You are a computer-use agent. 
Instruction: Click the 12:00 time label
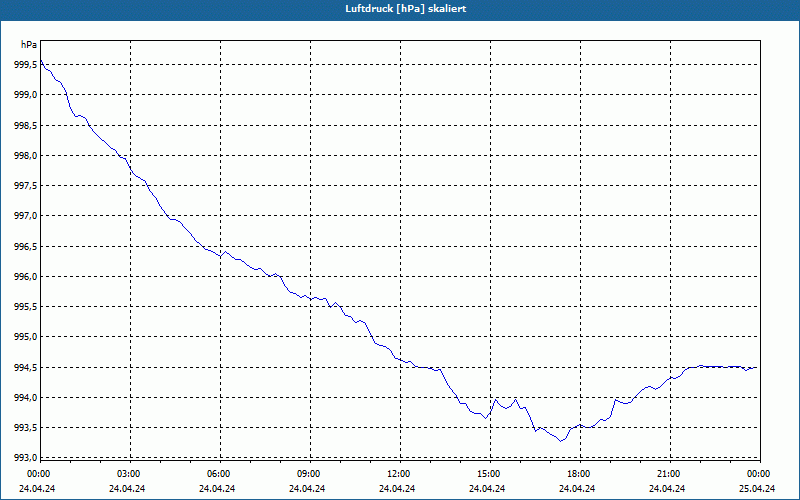point(397,474)
